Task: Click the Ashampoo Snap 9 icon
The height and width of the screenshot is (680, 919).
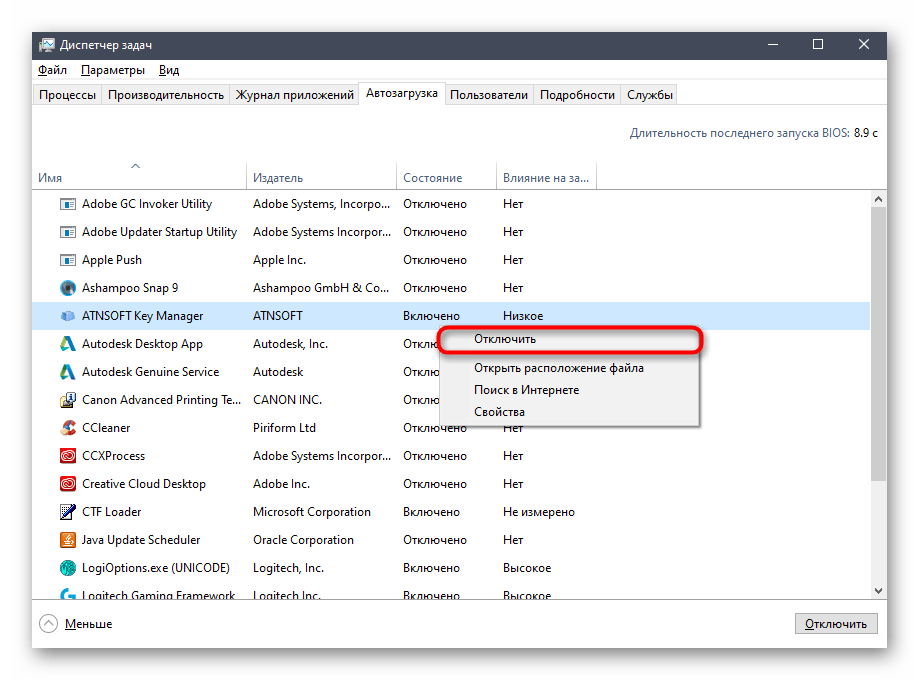Action: [x=68, y=288]
